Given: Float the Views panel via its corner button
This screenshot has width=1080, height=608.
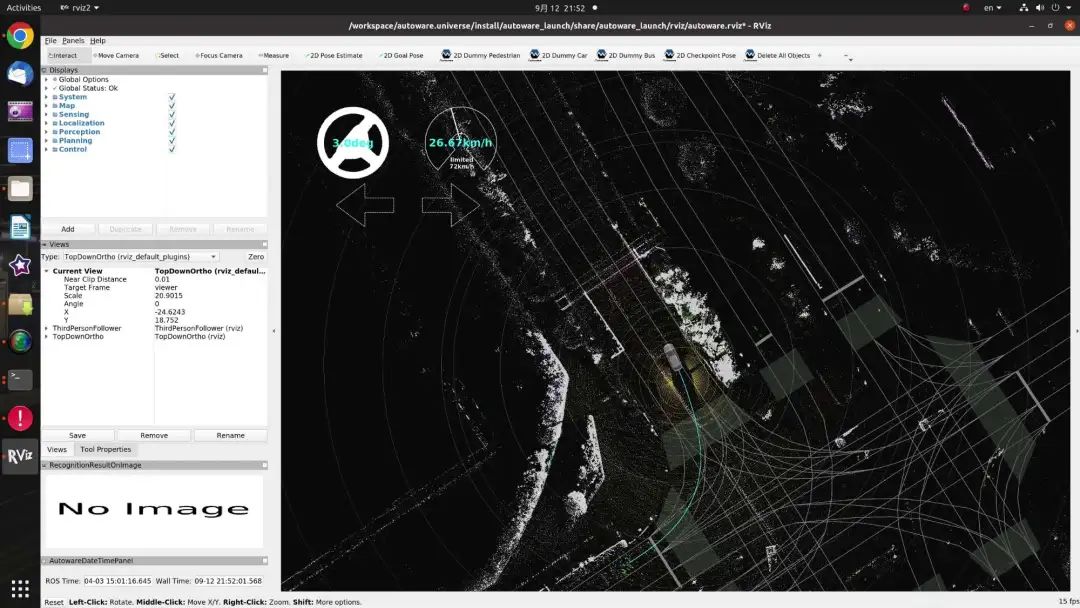Looking at the screenshot, I should (x=264, y=244).
